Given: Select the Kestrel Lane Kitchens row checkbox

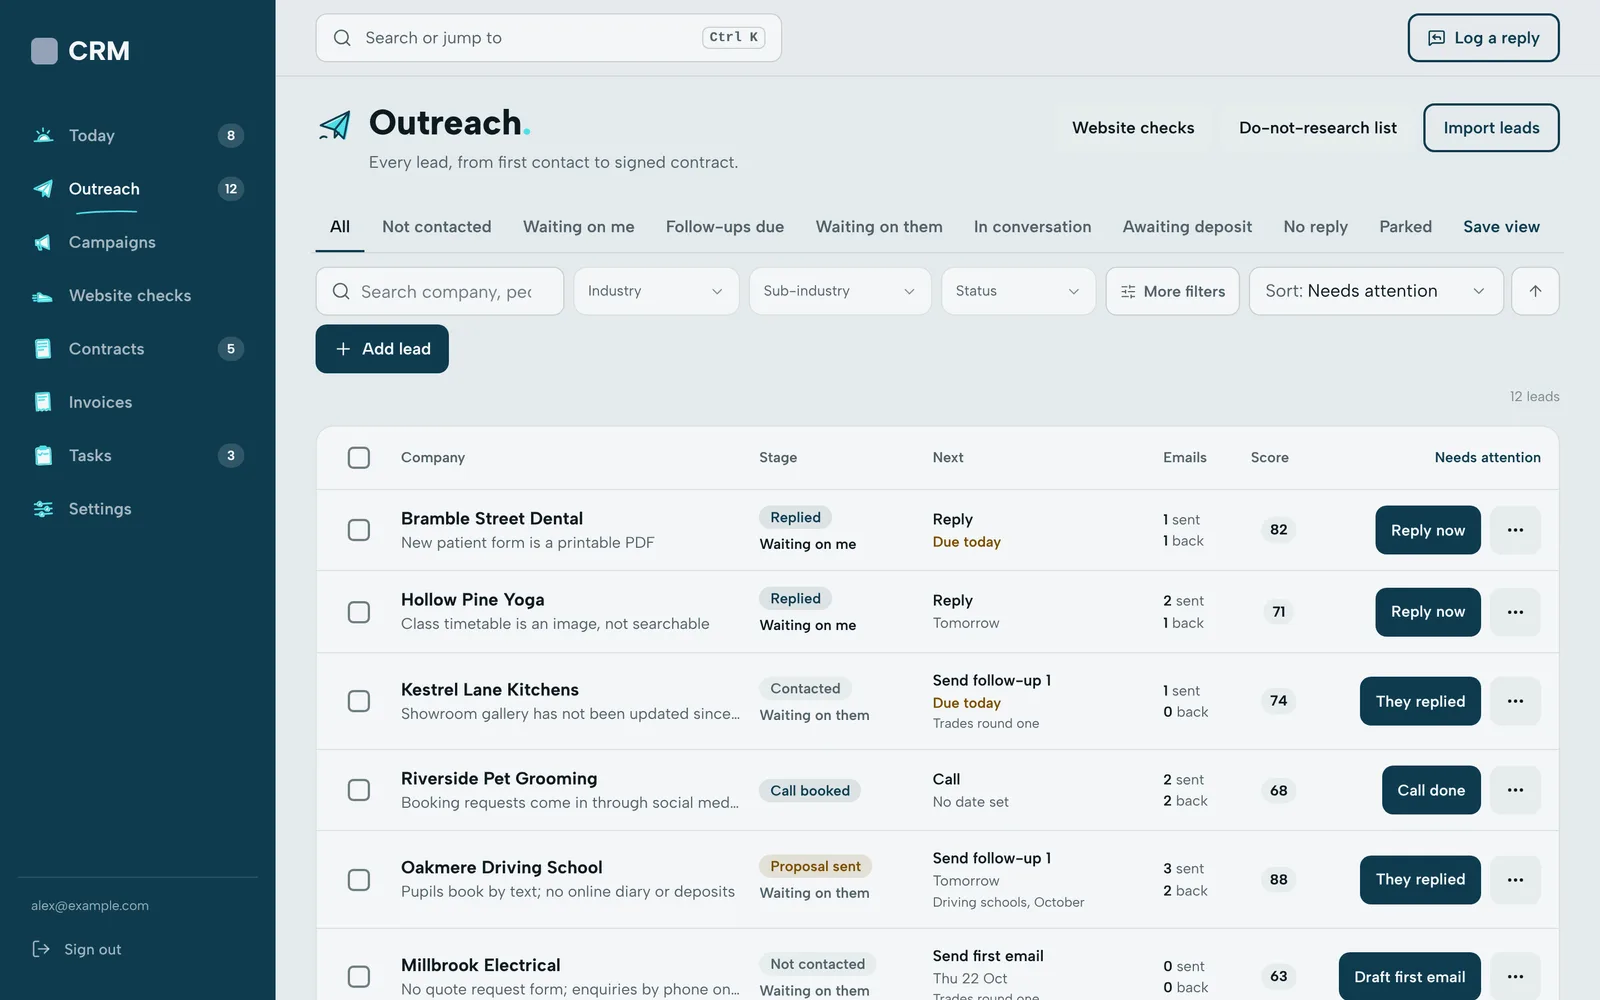Looking at the screenshot, I should coord(359,701).
